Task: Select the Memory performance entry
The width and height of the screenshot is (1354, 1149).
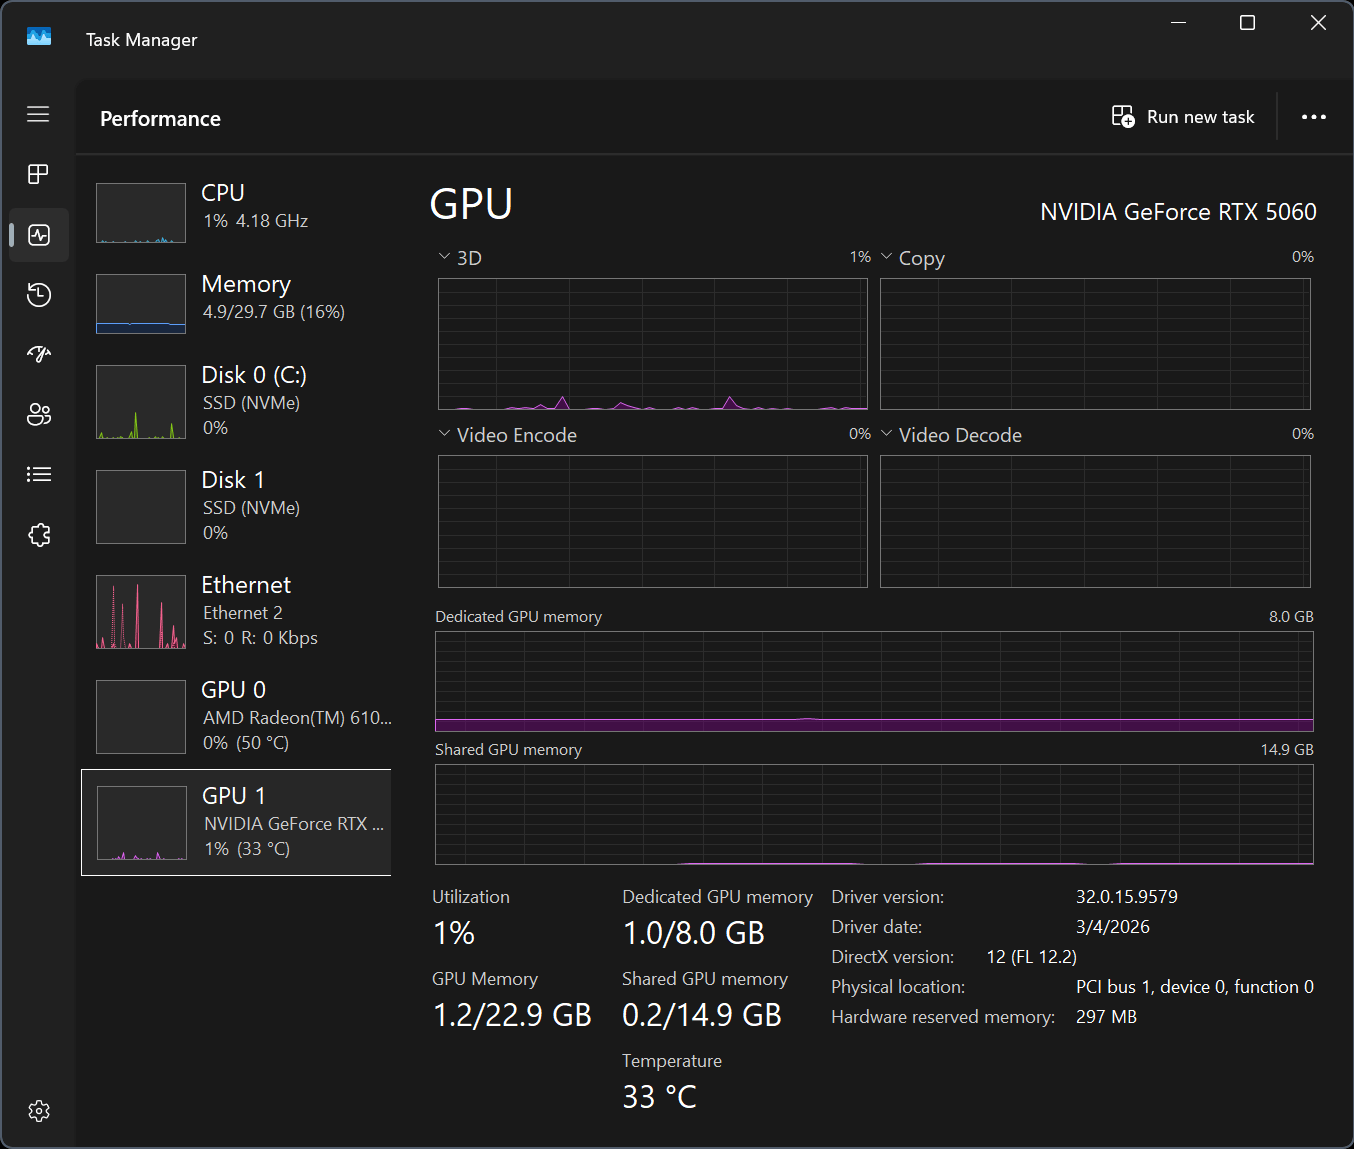Action: pyautogui.click(x=236, y=303)
